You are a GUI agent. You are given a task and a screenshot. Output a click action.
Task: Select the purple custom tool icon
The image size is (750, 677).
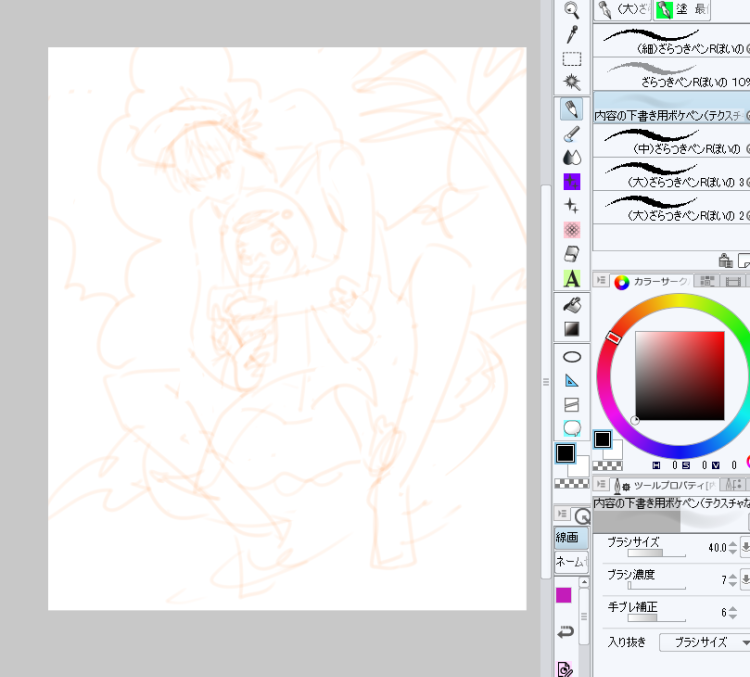click(x=572, y=182)
